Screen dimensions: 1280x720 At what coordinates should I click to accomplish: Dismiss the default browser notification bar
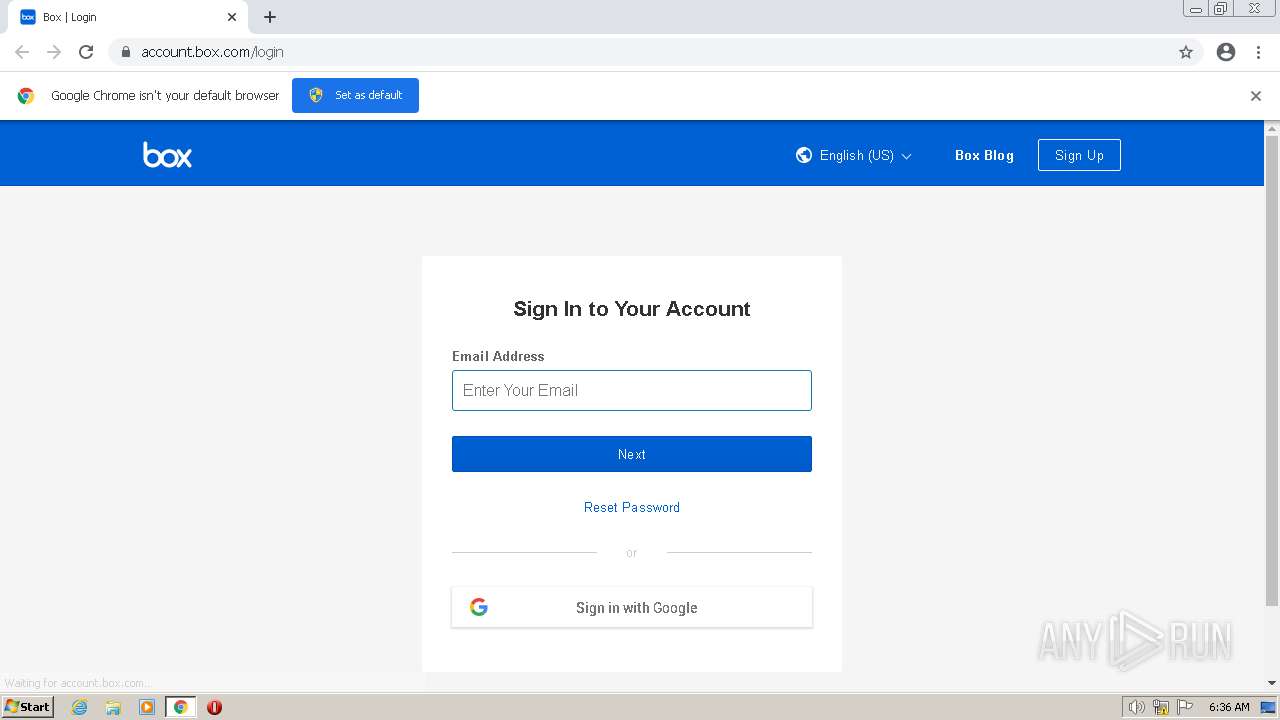point(1256,96)
